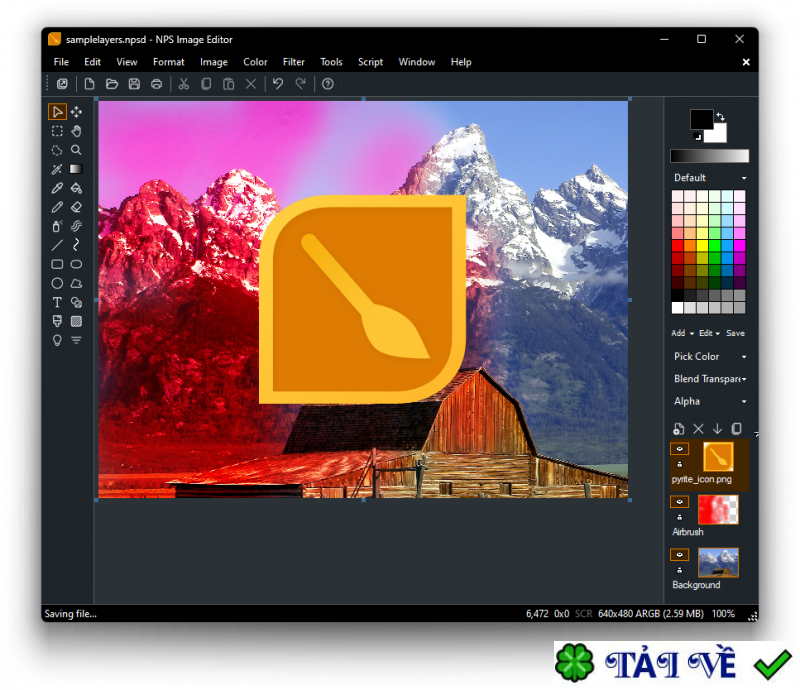Screen dimensions: 800x690
Task: Print using the printer toolbar icon
Action: 157,84
